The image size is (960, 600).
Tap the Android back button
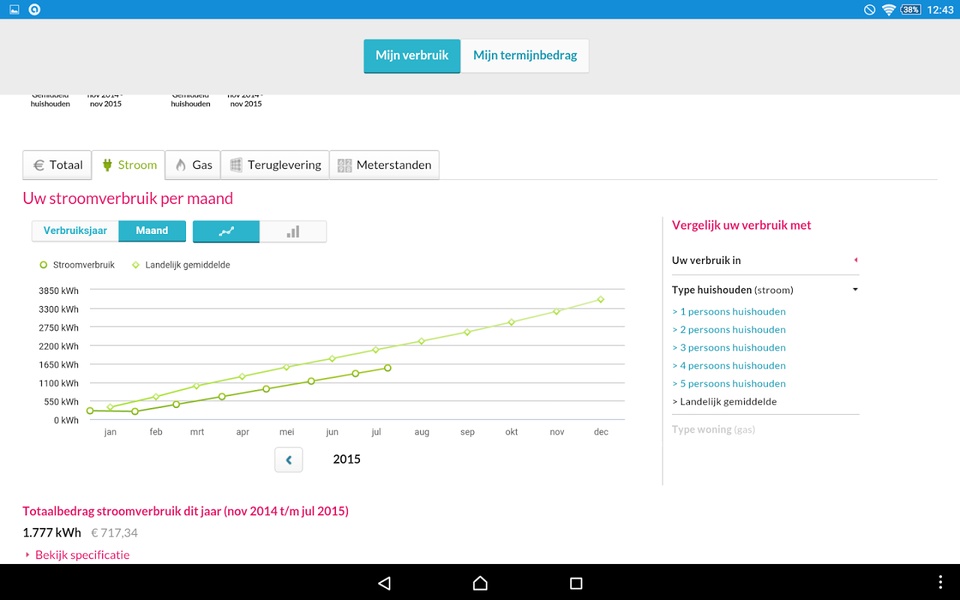coord(384,583)
